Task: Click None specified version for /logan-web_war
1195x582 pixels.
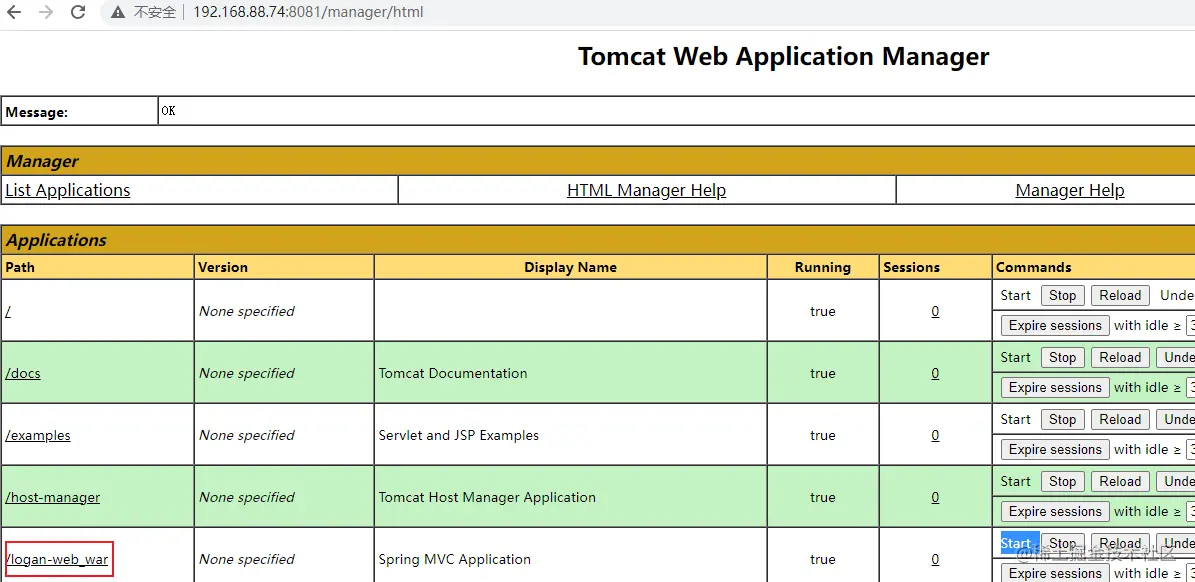Action: (x=247, y=559)
